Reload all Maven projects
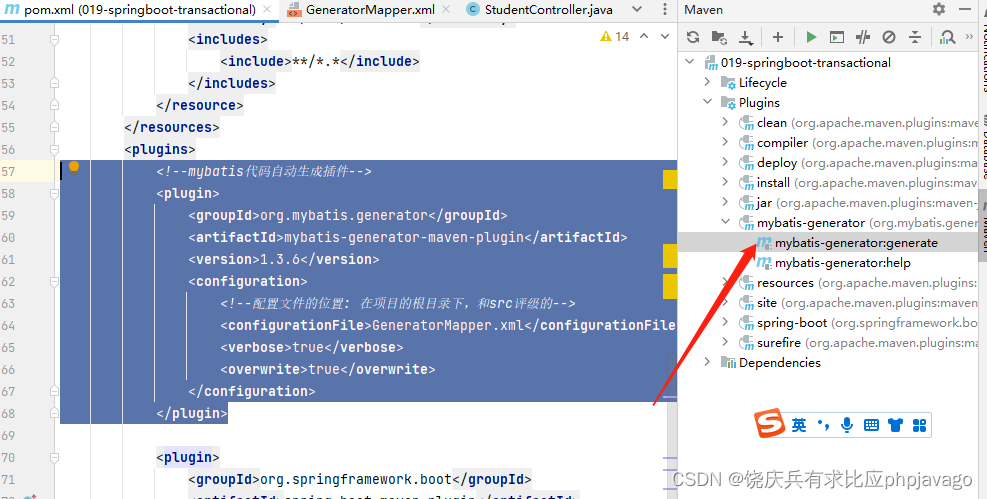 click(693, 37)
